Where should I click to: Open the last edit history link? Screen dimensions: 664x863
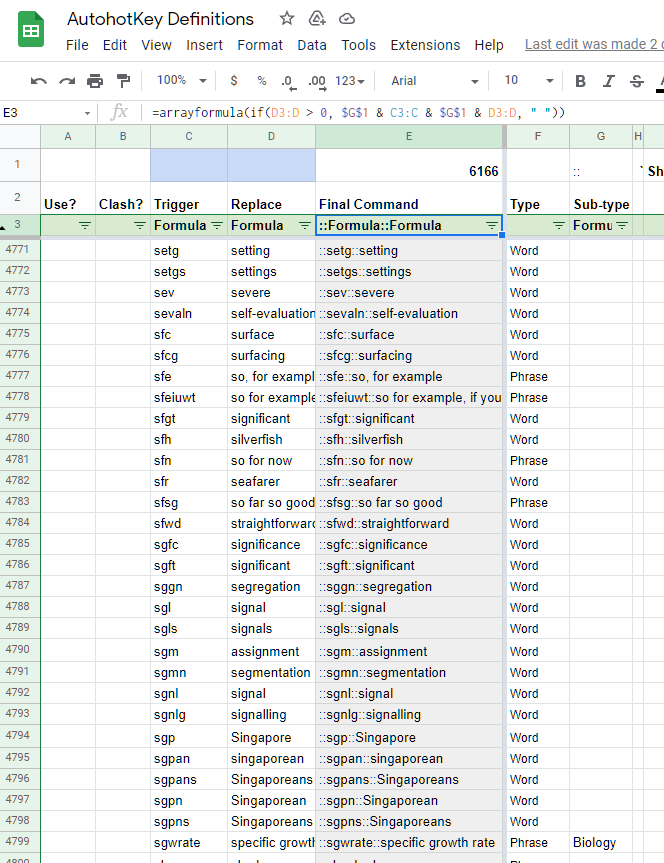[x=594, y=44]
